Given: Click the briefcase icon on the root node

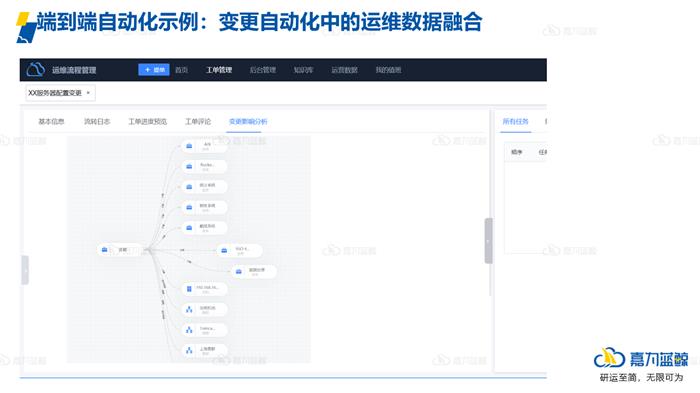Looking at the screenshot, I should click(104, 250).
